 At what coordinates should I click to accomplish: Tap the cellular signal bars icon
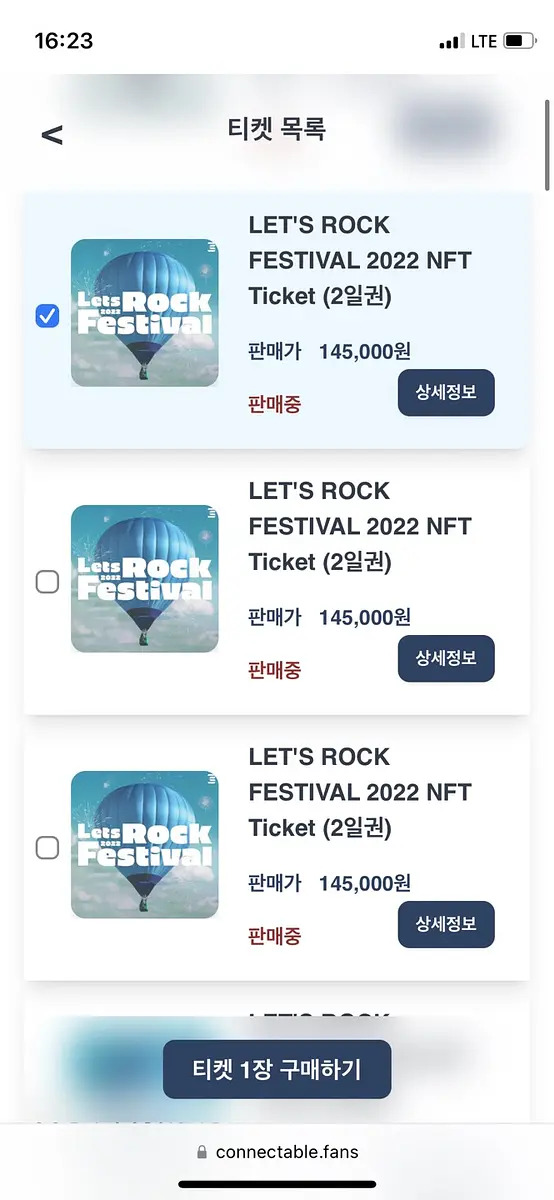pos(451,42)
